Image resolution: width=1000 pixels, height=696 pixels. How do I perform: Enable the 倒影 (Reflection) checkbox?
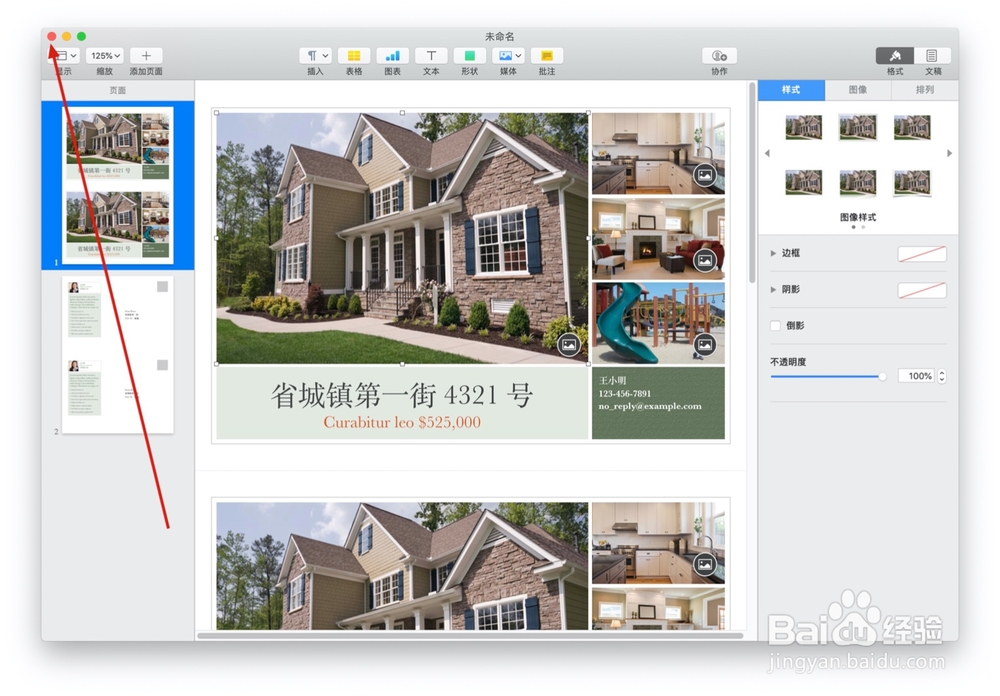[x=776, y=326]
